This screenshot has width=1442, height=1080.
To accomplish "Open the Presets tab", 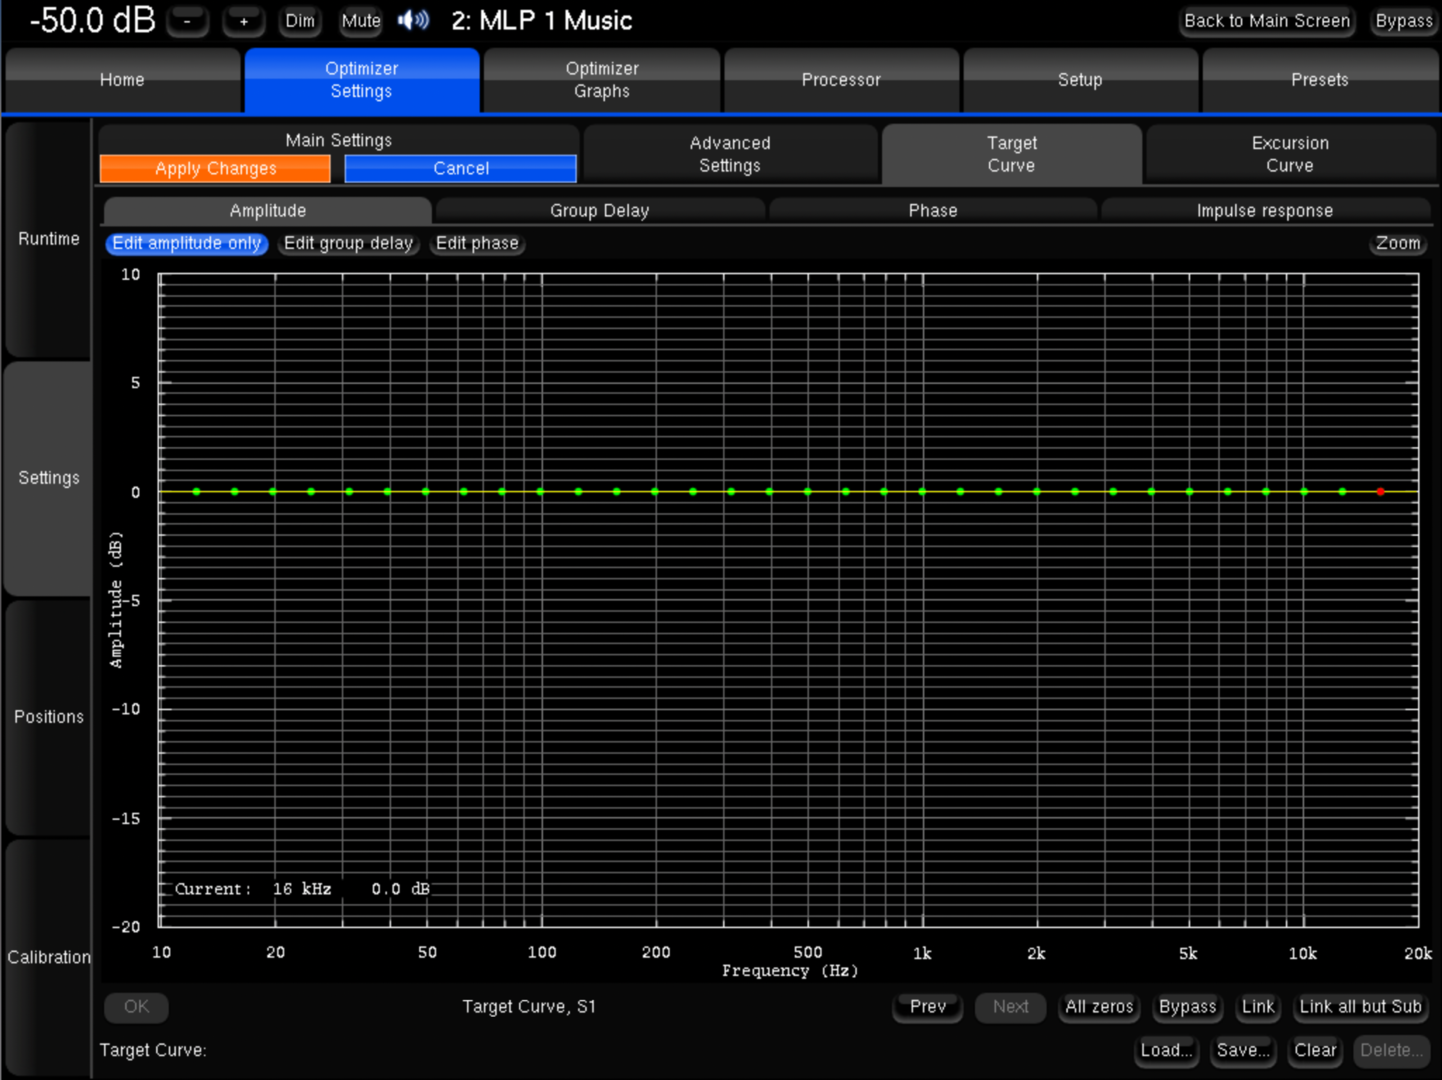I will (1320, 80).
